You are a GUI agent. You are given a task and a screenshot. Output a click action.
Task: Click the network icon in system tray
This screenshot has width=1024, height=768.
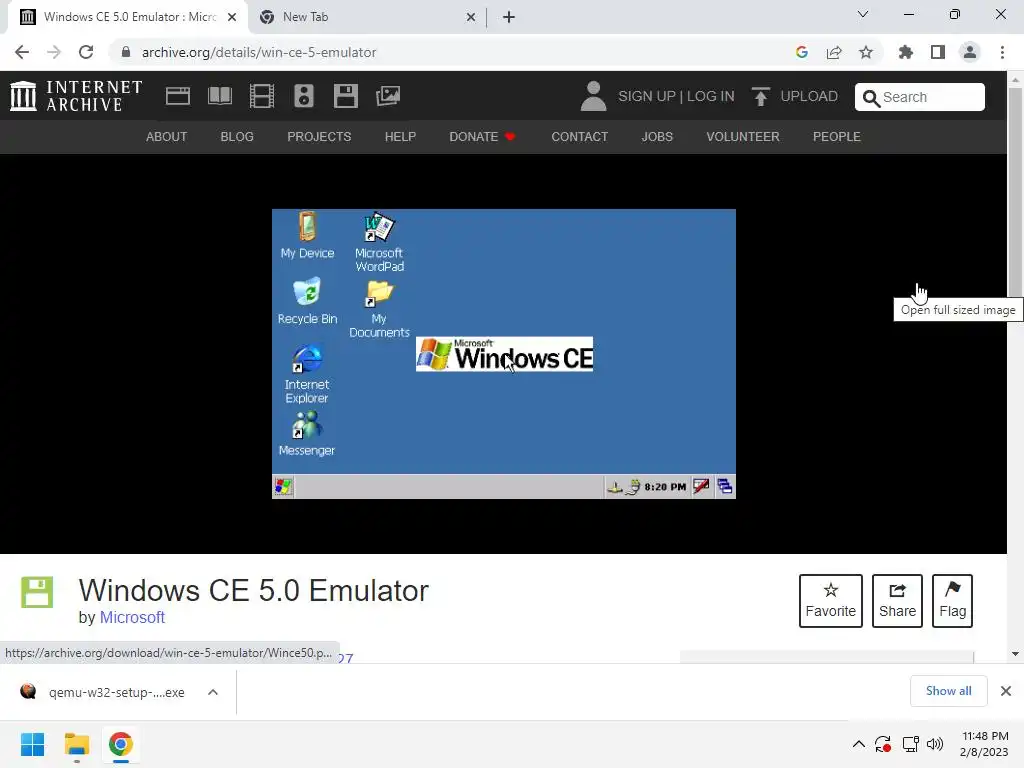click(910, 744)
